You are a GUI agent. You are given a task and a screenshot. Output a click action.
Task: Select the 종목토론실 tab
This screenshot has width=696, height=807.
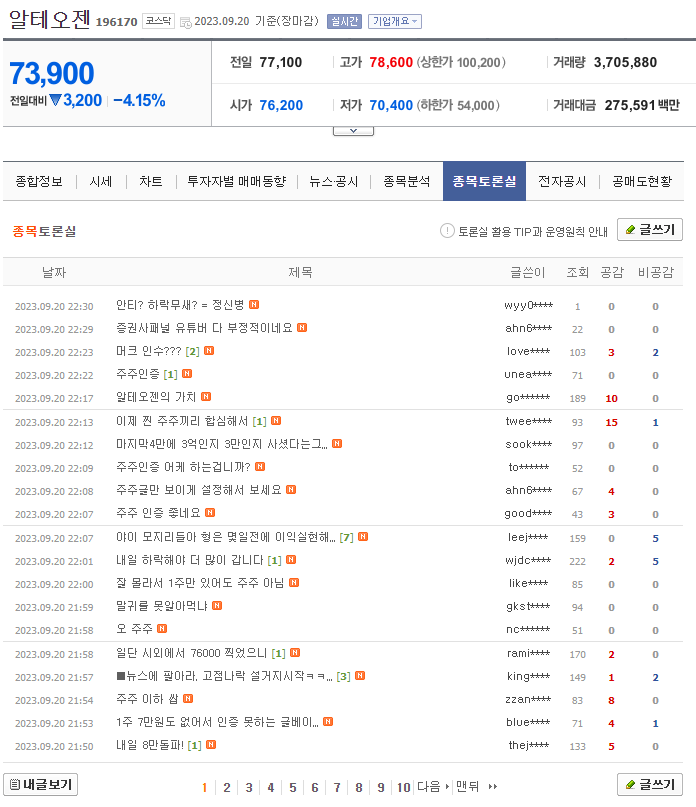pyautogui.click(x=484, y=181)
